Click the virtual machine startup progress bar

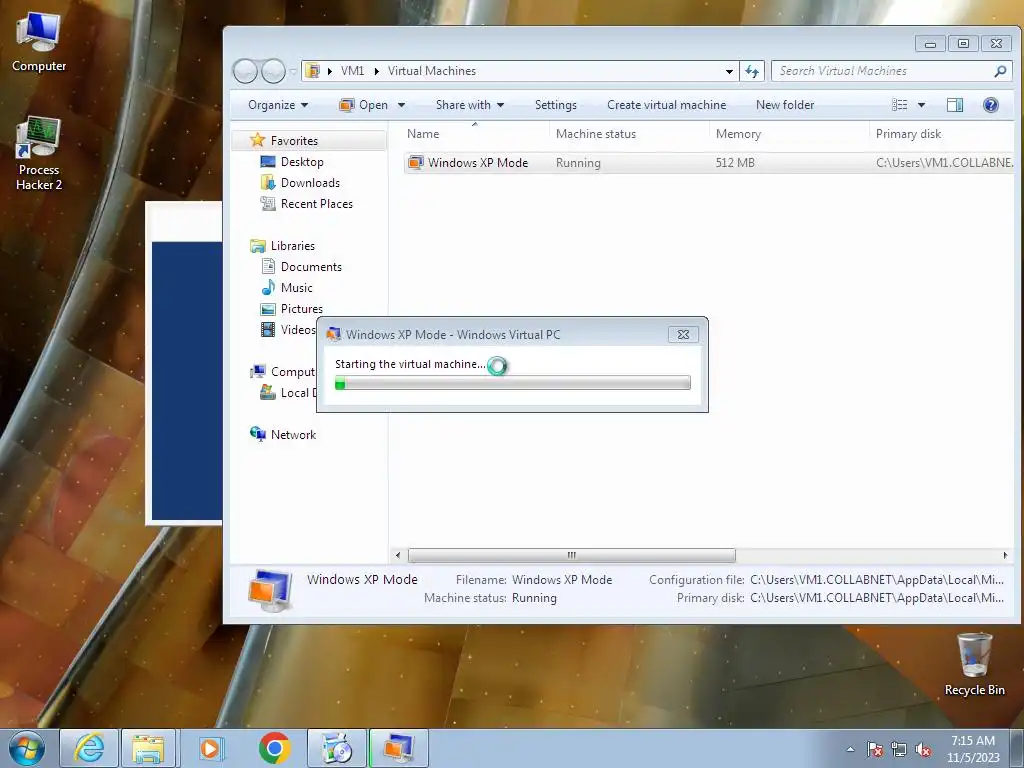[x=513, y=383]
